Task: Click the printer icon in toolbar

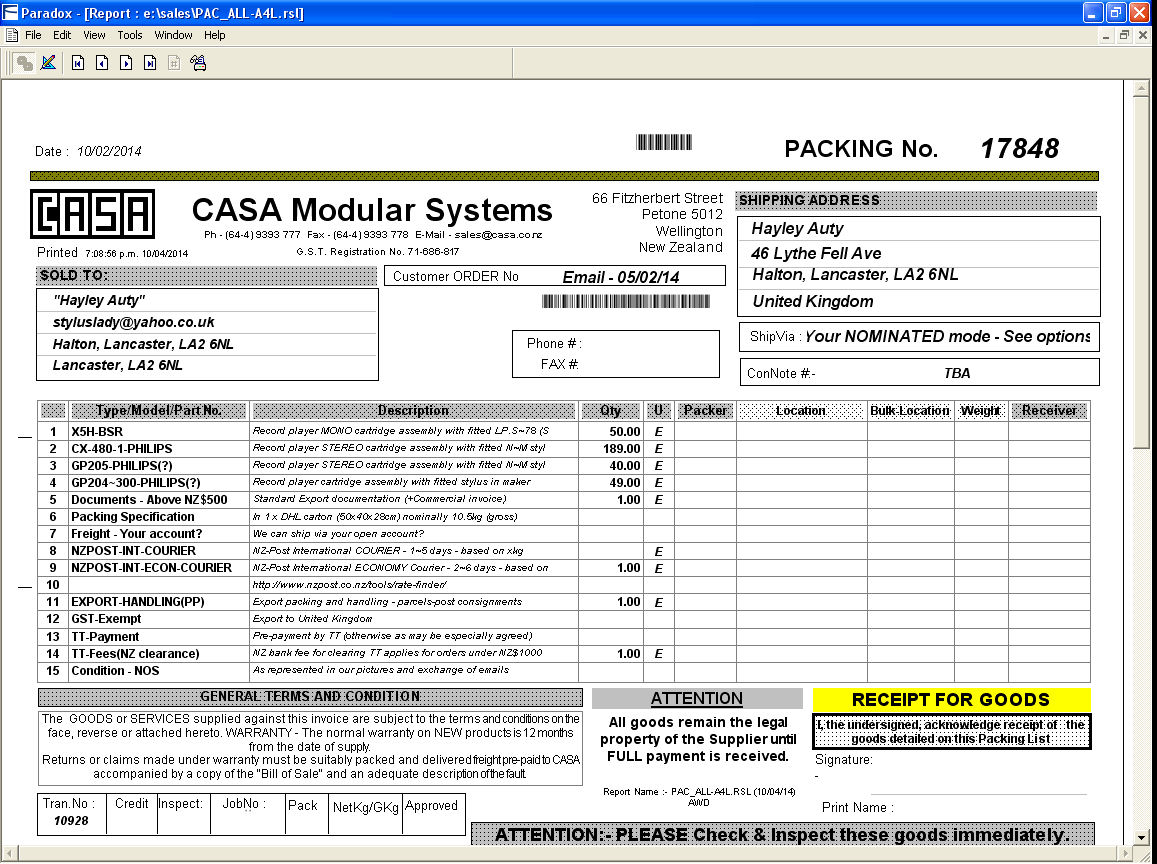Action: tap(198, 63)
